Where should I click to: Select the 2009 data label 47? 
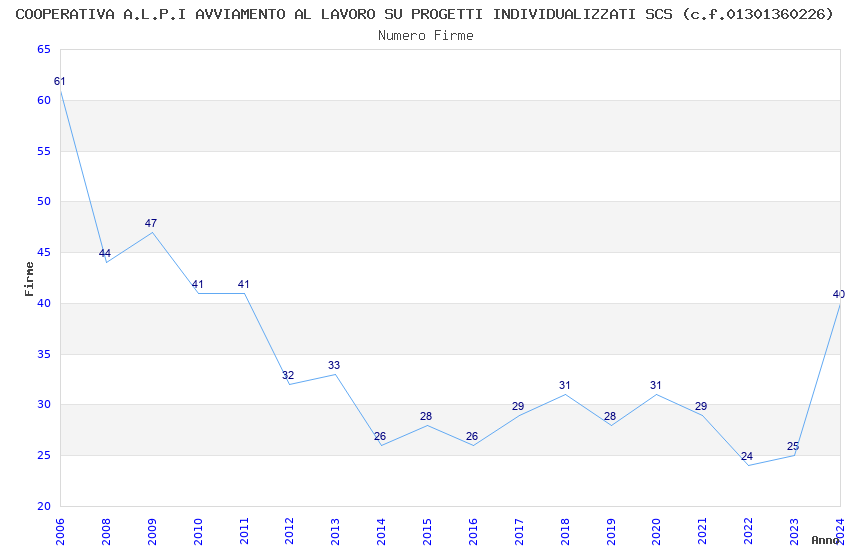pos(151,223)
